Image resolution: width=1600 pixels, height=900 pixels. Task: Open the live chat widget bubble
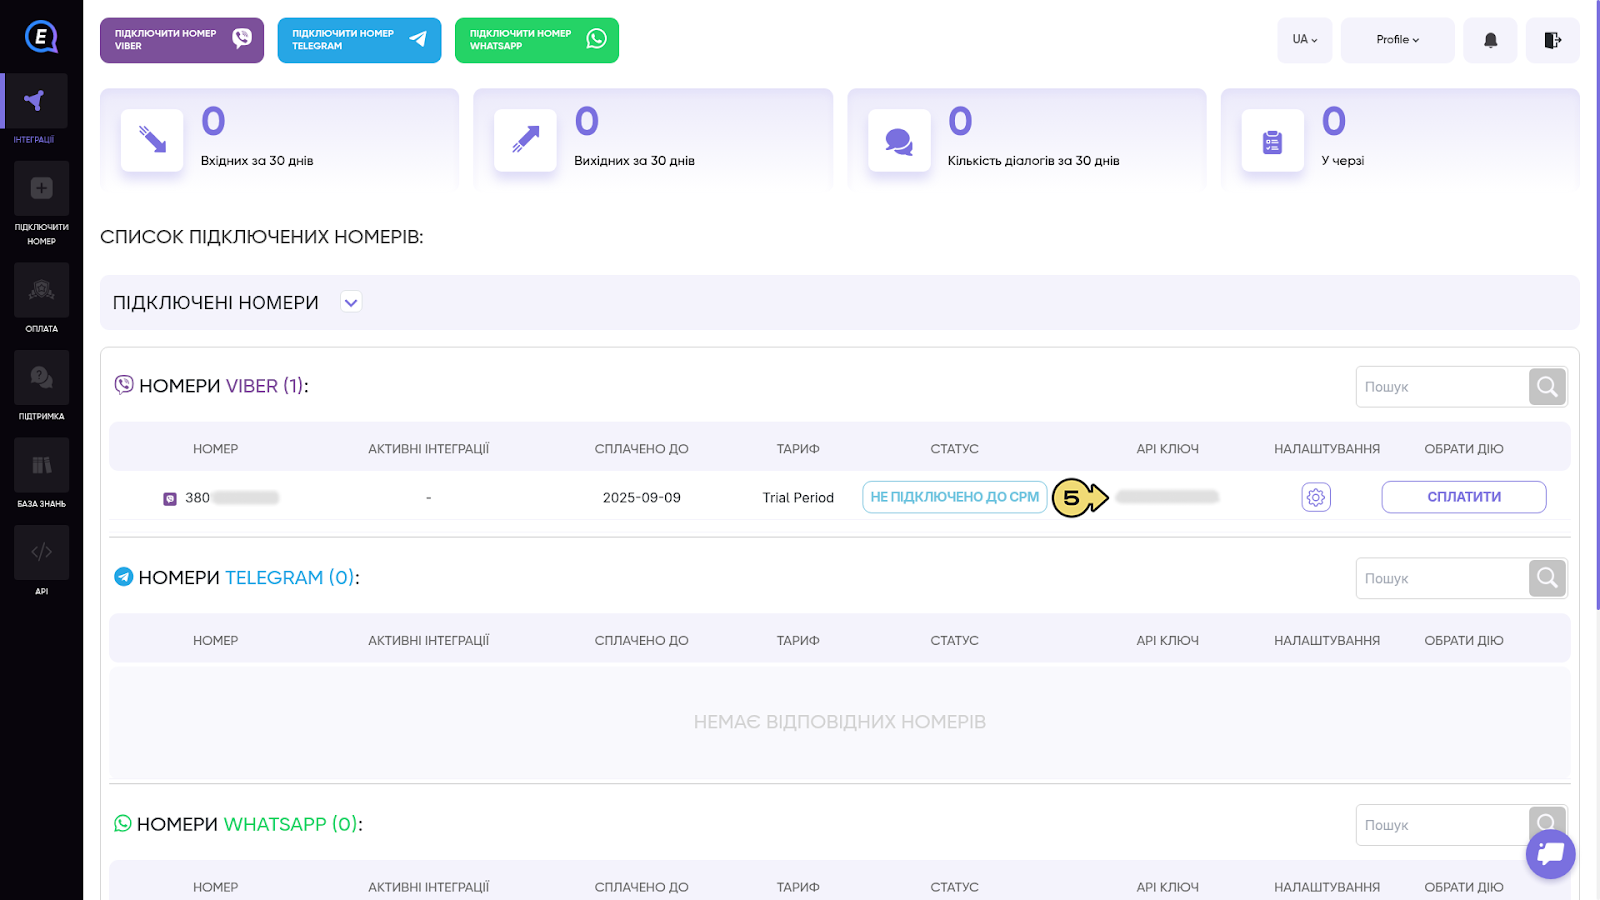coord(1551,853)
